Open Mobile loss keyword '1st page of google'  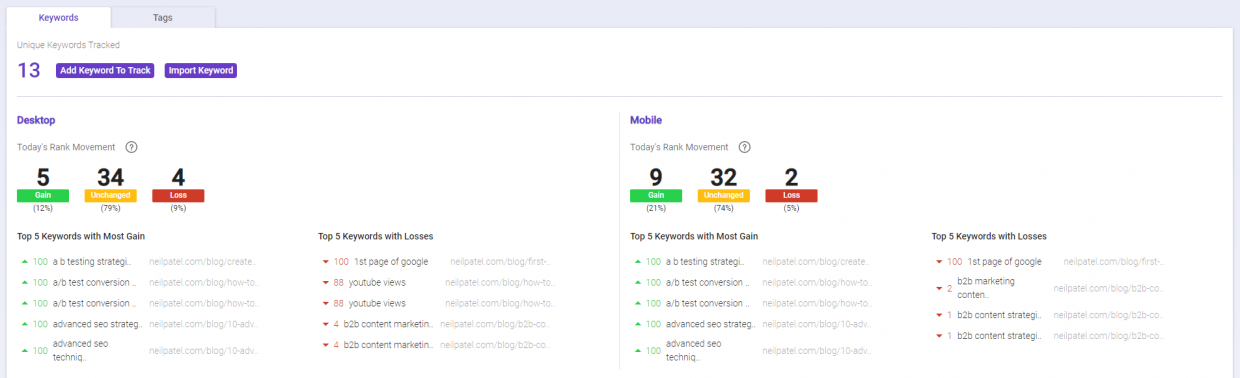click(x=1005, y=261)
